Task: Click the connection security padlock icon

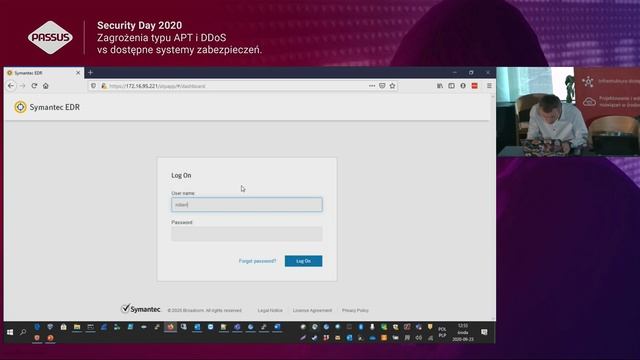Action: pyautogui.click(x=104, y=86)
